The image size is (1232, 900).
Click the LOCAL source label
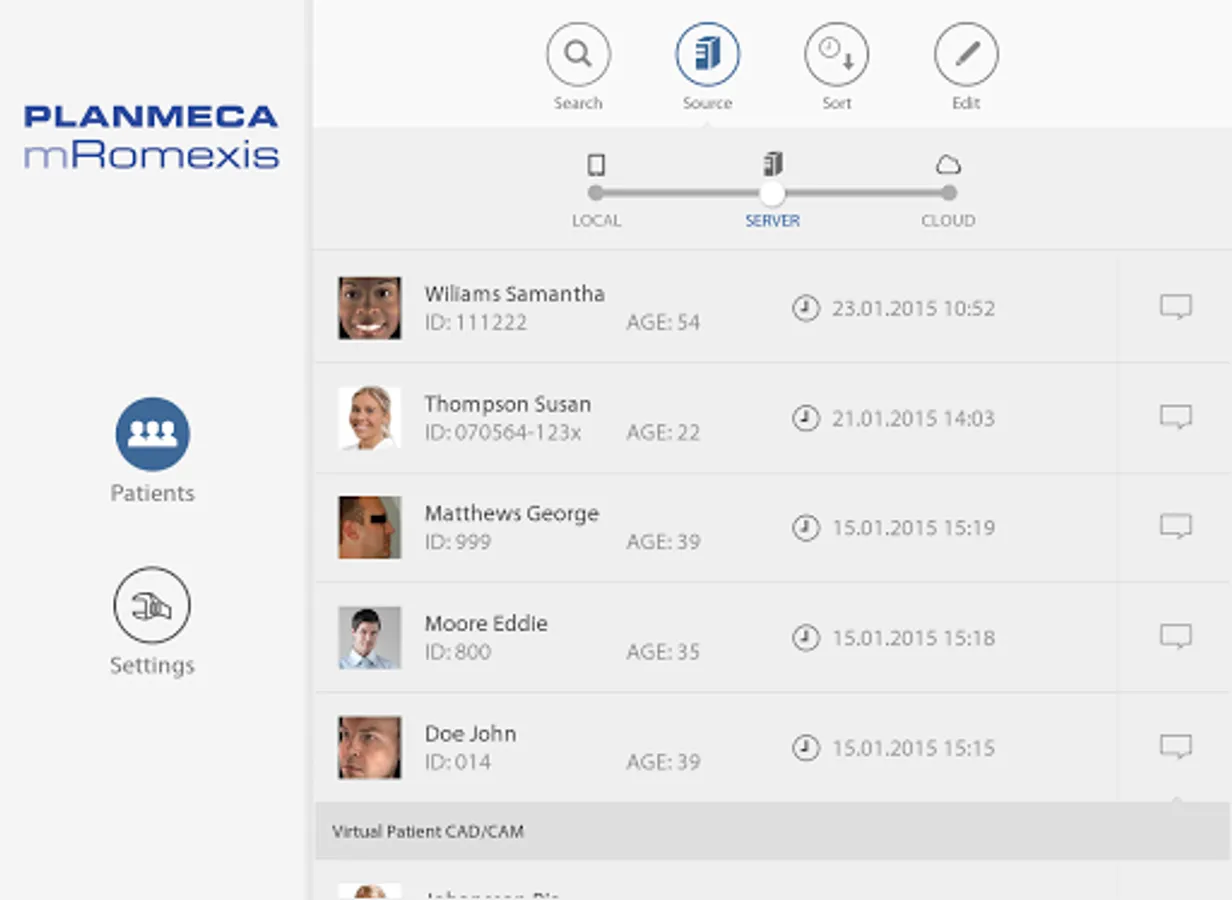(x=596, y=221)
